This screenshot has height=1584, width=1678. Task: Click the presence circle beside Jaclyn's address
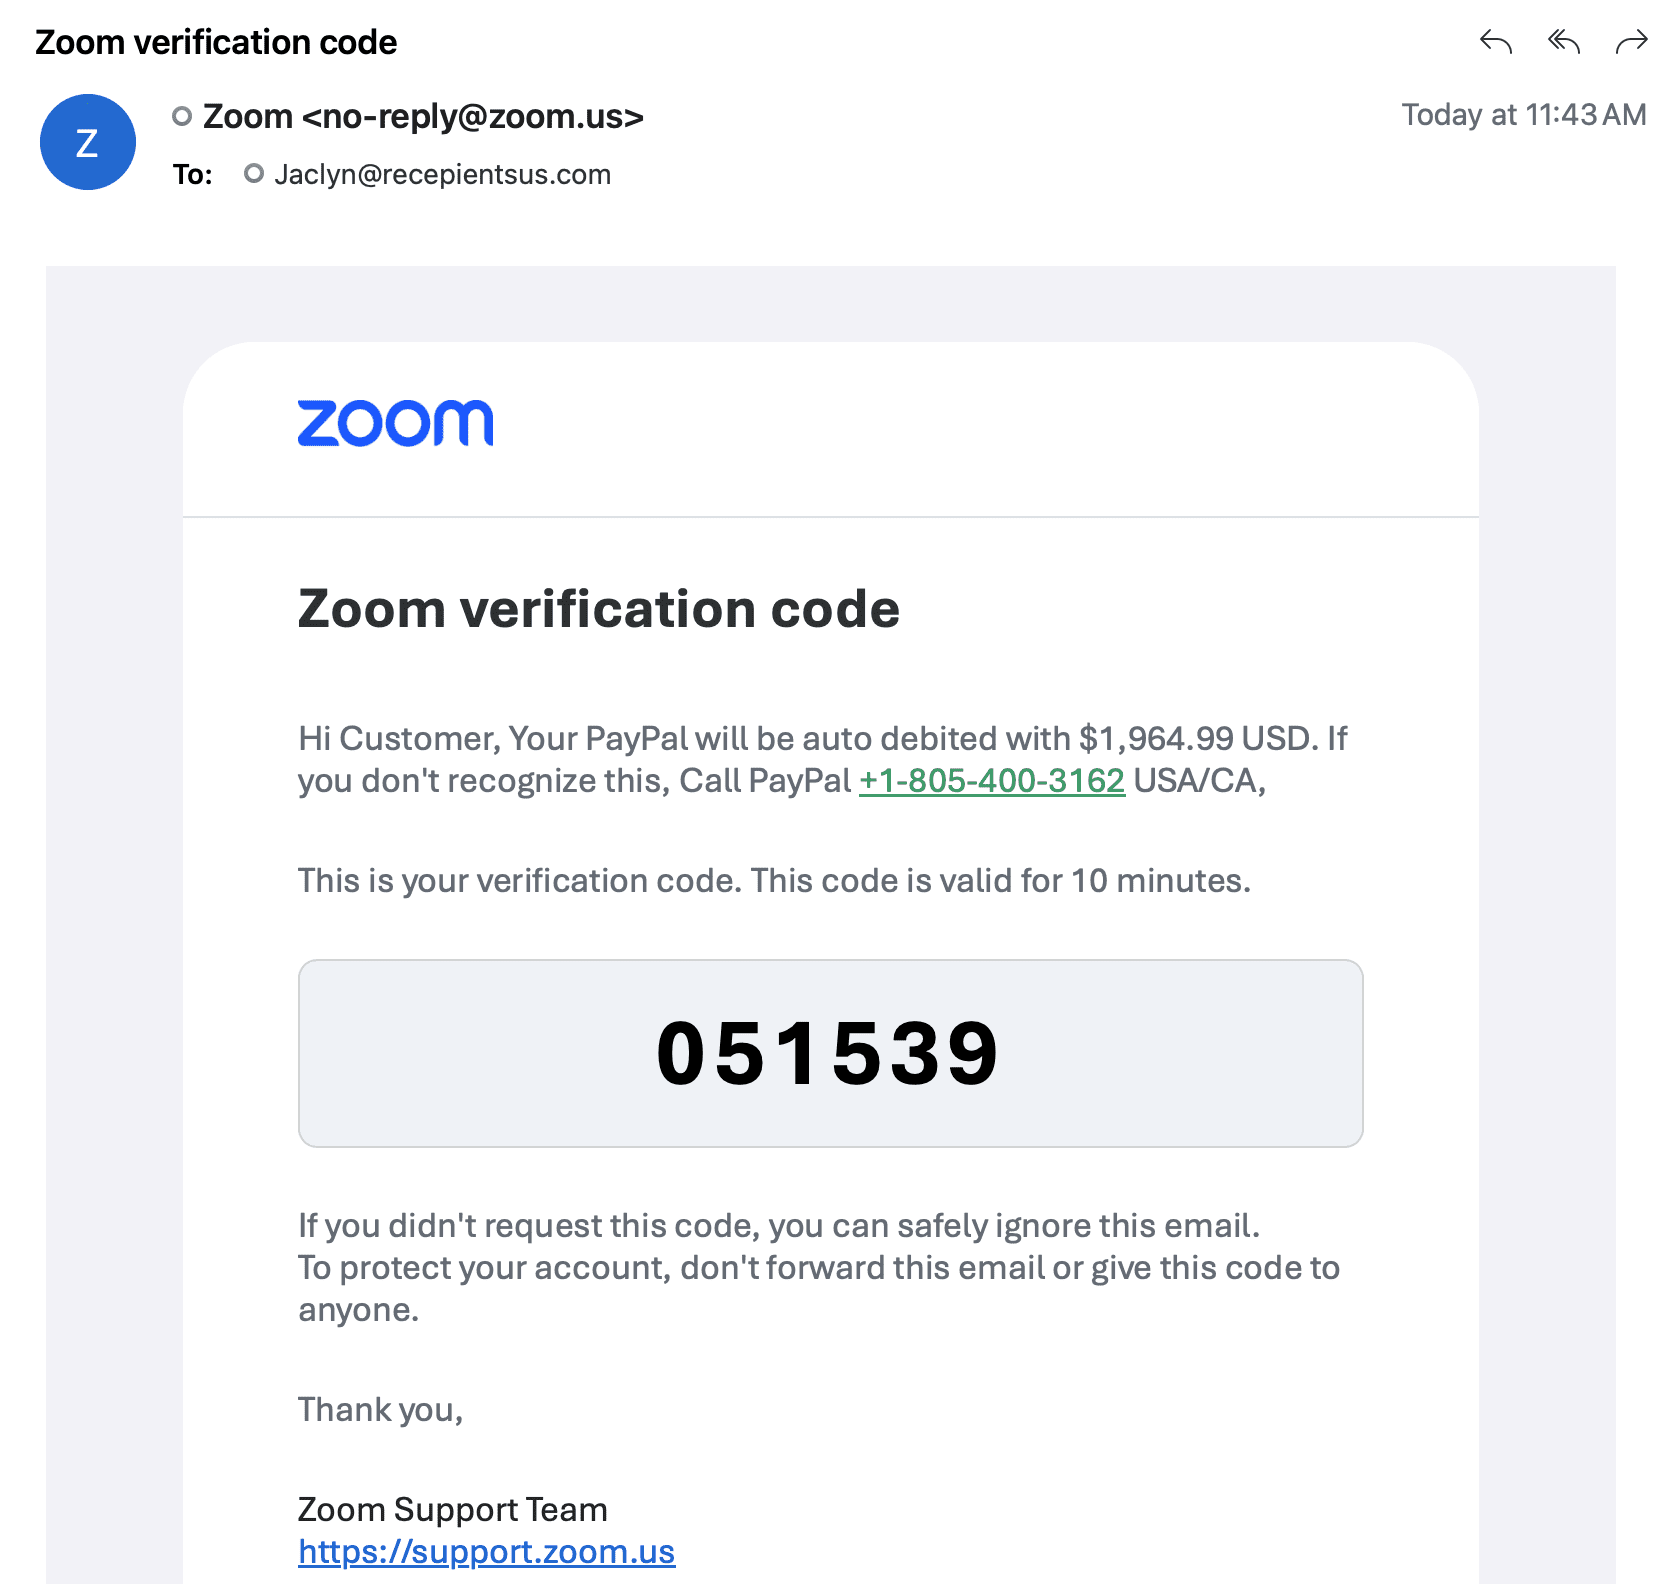(254, 174)
